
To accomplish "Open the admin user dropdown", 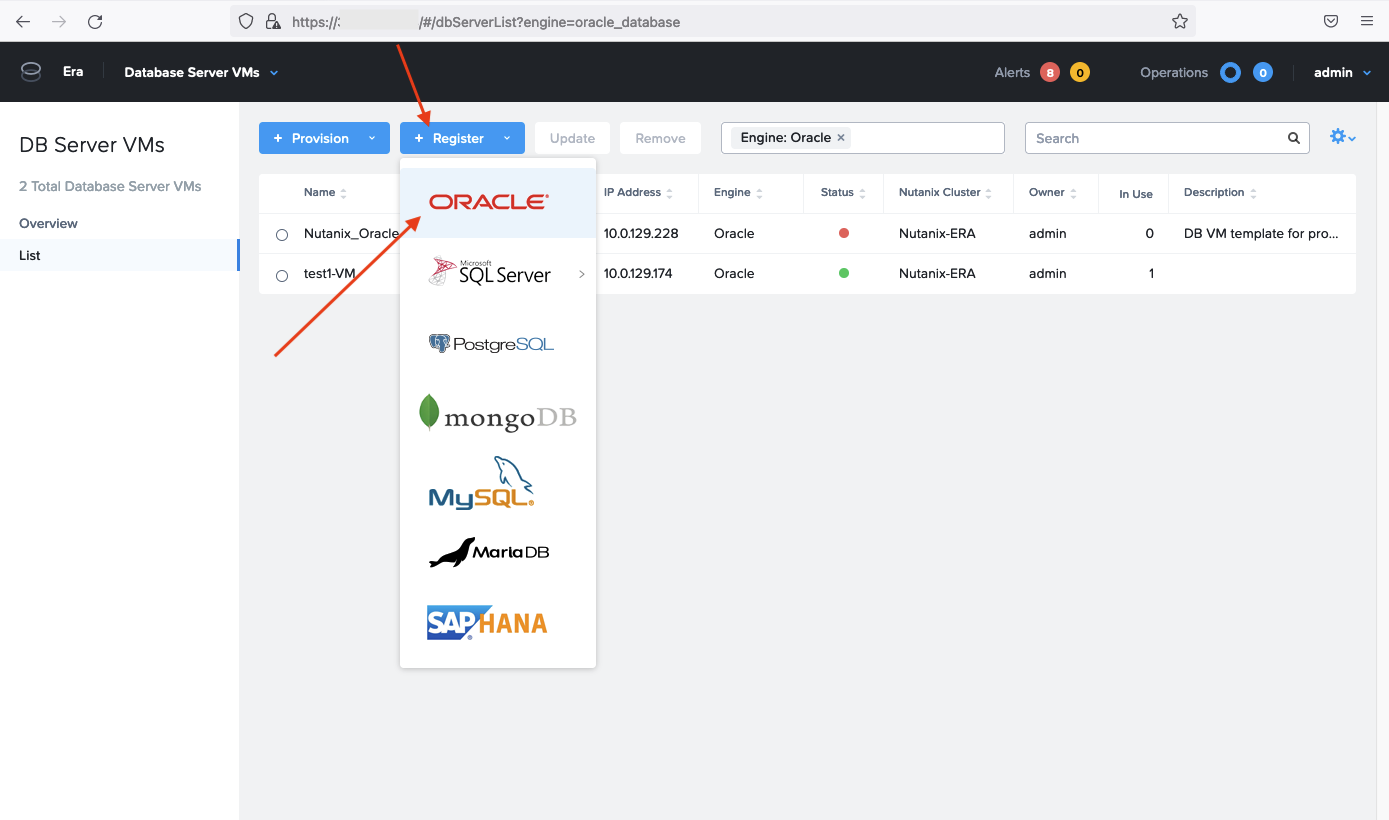I will pyautogui.click(x=1342, y=72).
